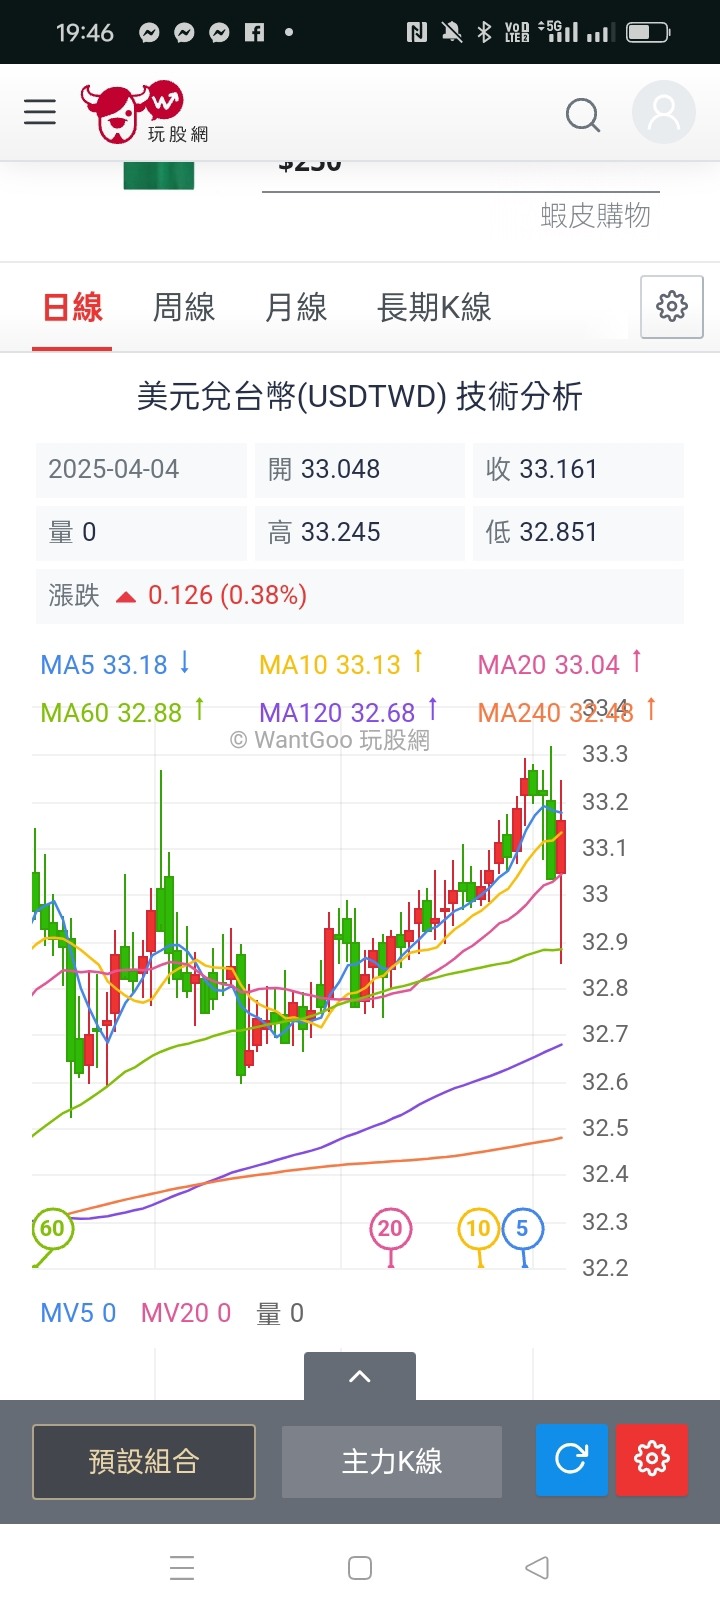The image size is (720, 1612).
Task: Switch to the 周線 weekly tab
Action: coord(184,307)
